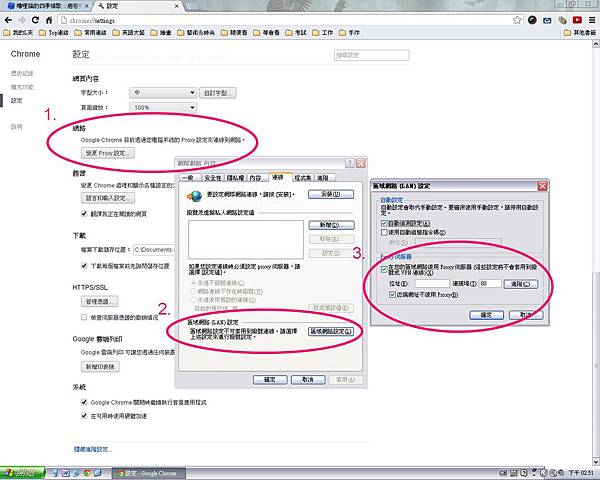Image resolution: width=600 pixels, height=480 pixels.
Task: Open the '工作' bookmark folder
Action: tap(323, 33)
